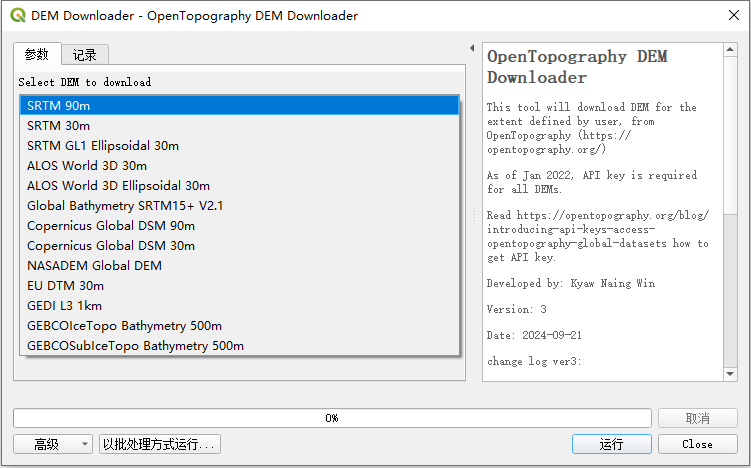Select GEDI L3 1km dataset
This screenshot has height=468, width=751.
tap(239, 306)
